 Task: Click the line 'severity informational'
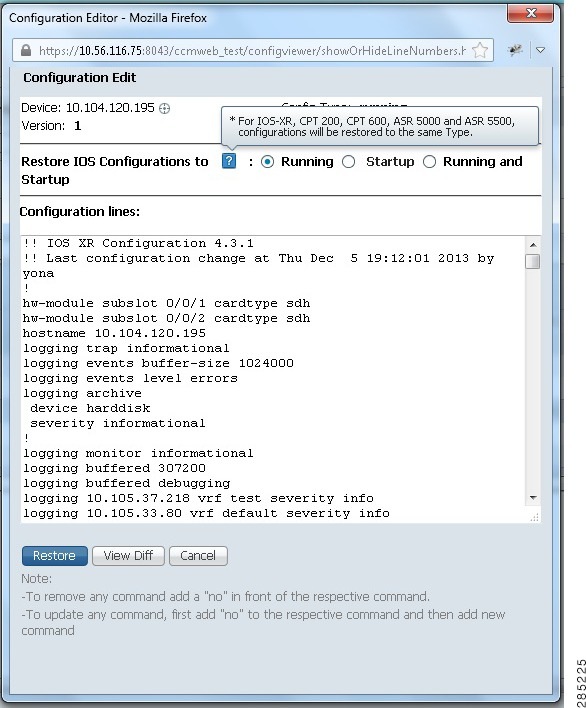tap(118, 423)
